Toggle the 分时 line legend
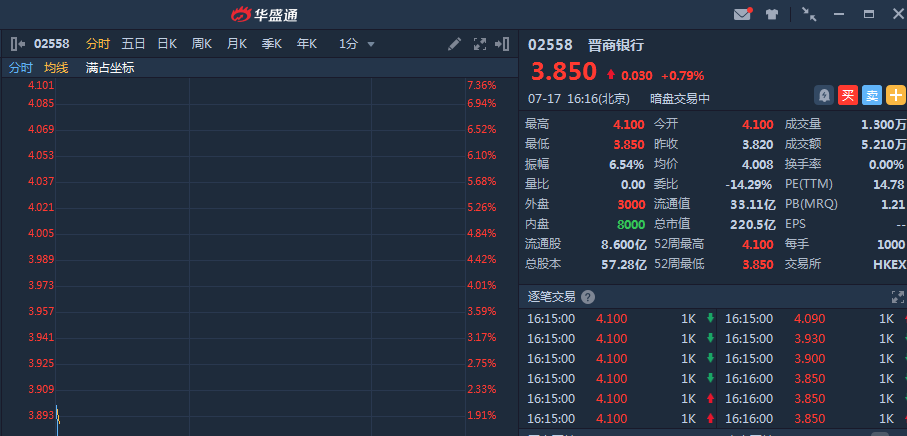The image size is (907, 436). tap(21, 68)
